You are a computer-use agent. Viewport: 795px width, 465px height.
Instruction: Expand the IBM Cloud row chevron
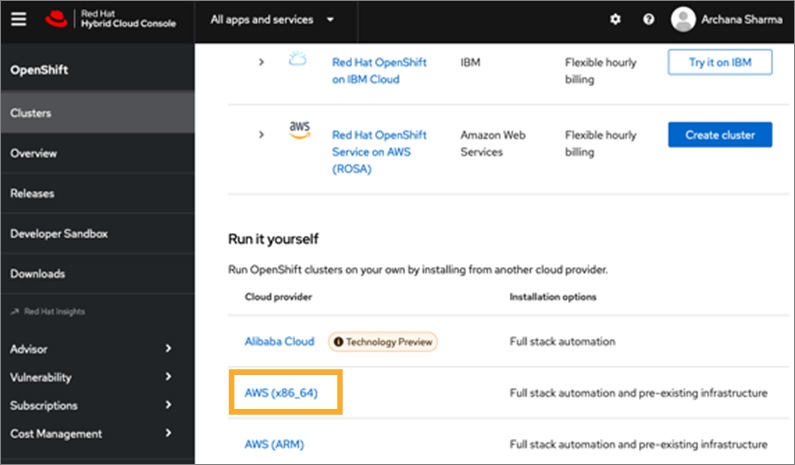(261, 62)
